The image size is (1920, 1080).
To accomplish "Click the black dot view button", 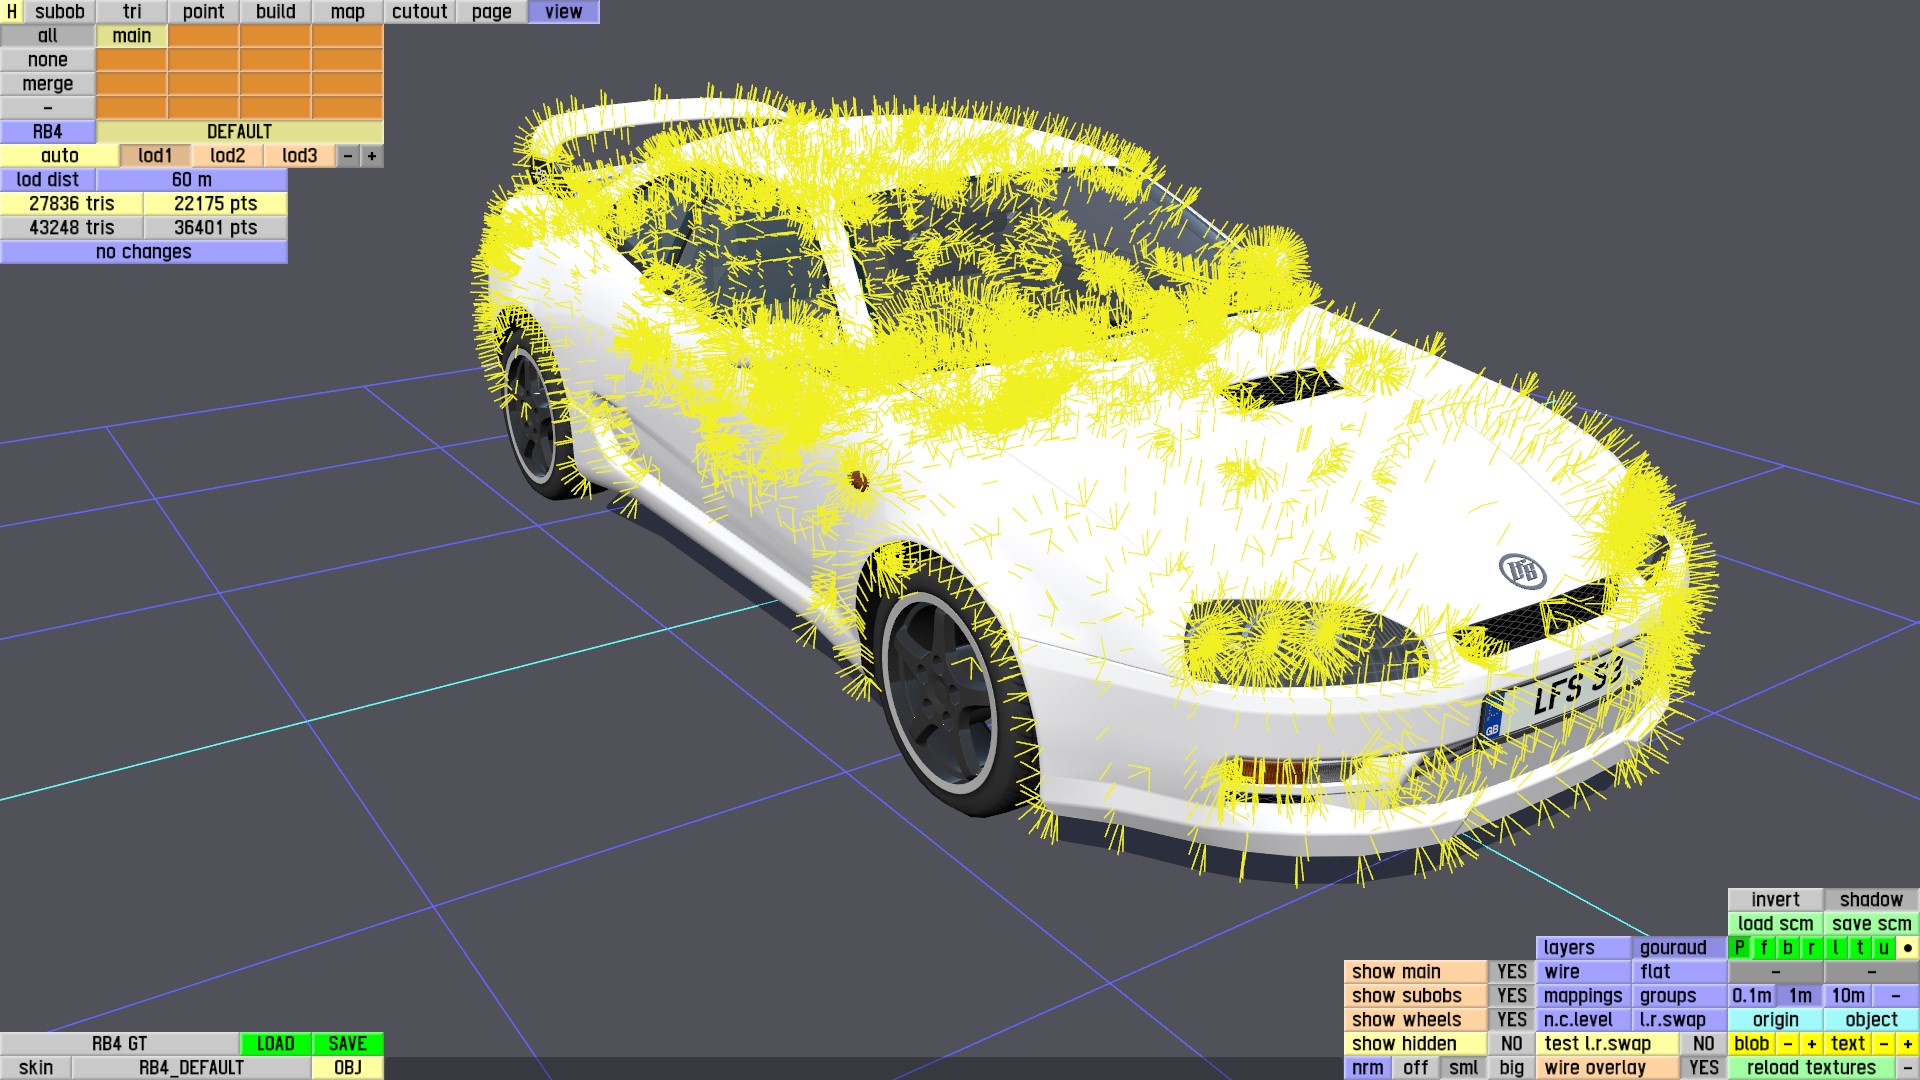I will [1907, 948].
